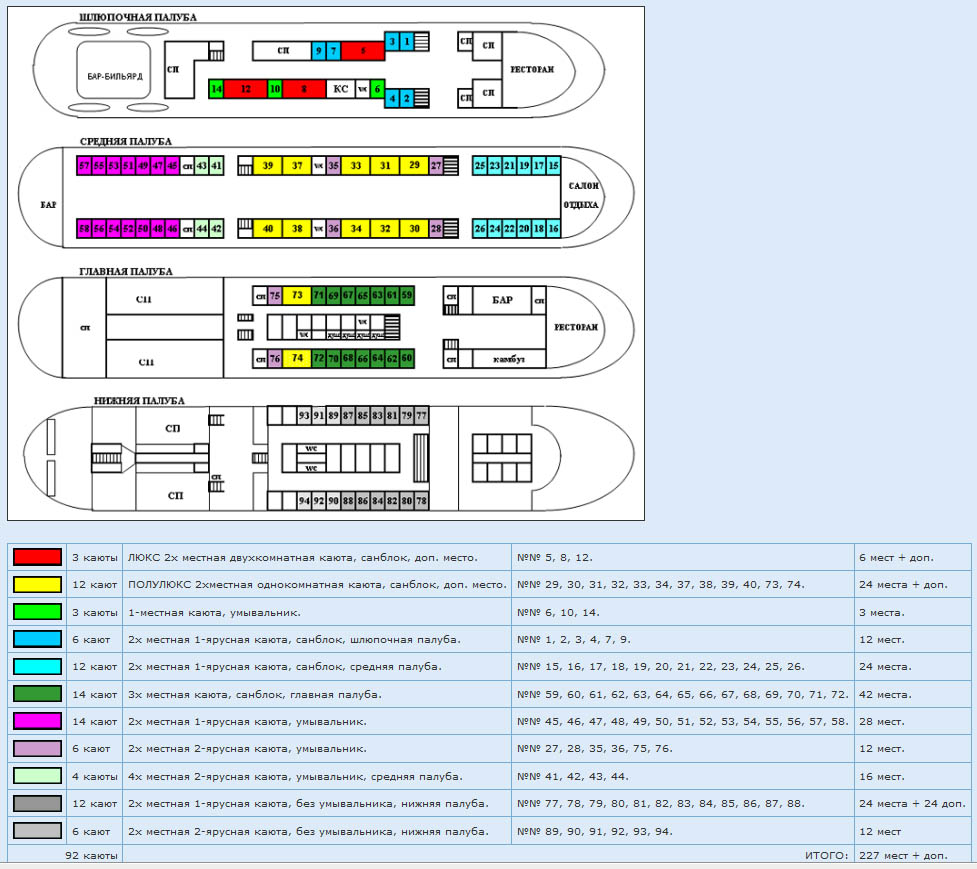Select lilac cabin 76 on main deck
The image size is (977, 869).
(x=275, y=358)
